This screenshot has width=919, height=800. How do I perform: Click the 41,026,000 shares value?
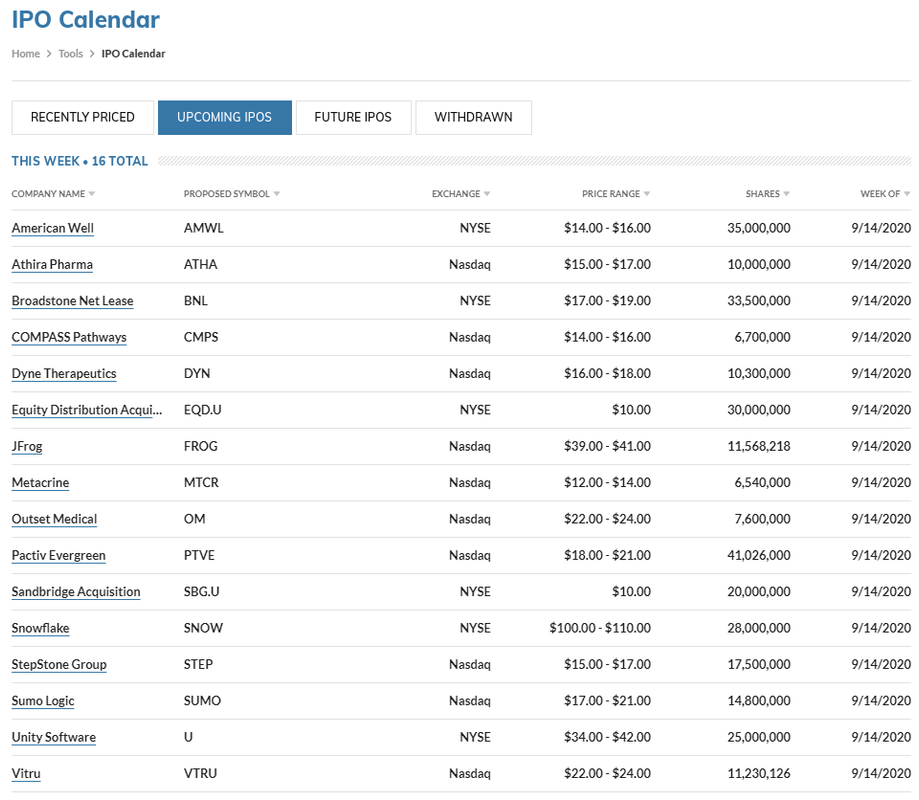tap(759, 556)
